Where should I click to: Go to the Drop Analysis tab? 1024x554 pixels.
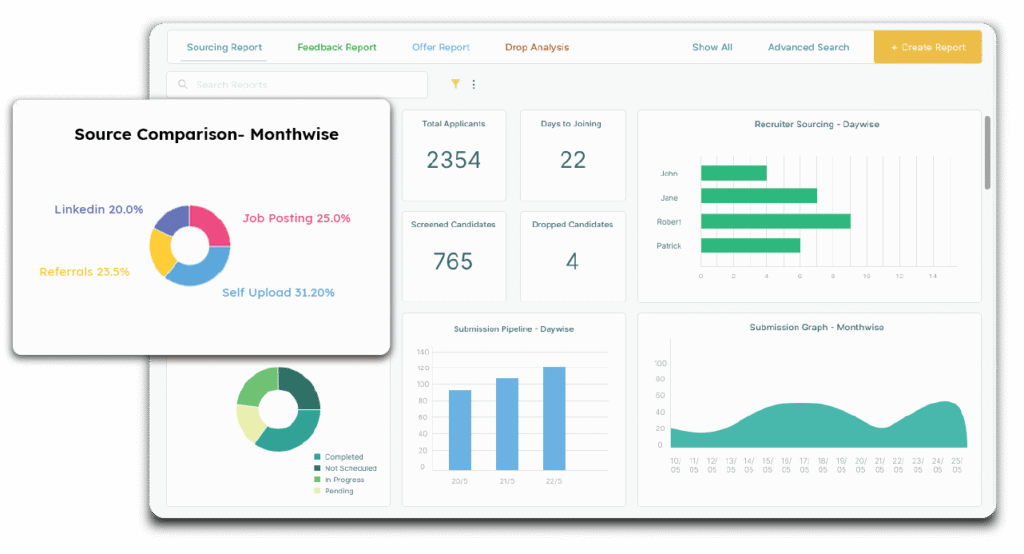point(537,47)
